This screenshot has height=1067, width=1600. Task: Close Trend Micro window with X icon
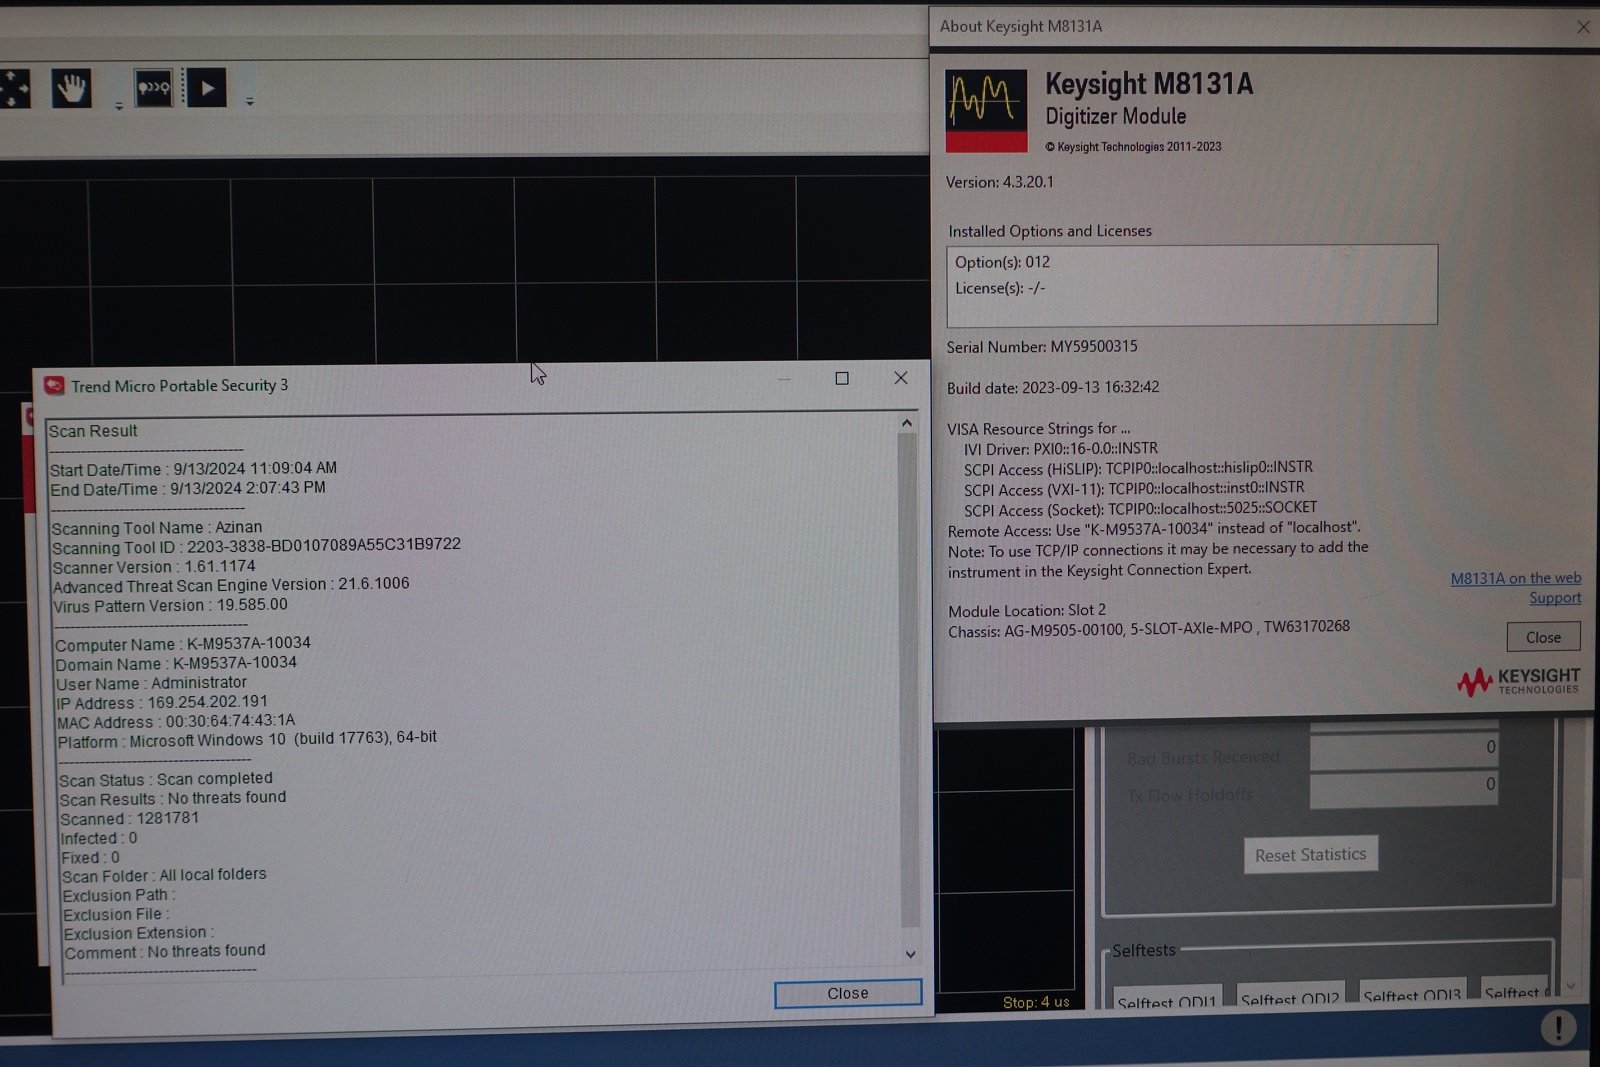click(x=901, y=378)
